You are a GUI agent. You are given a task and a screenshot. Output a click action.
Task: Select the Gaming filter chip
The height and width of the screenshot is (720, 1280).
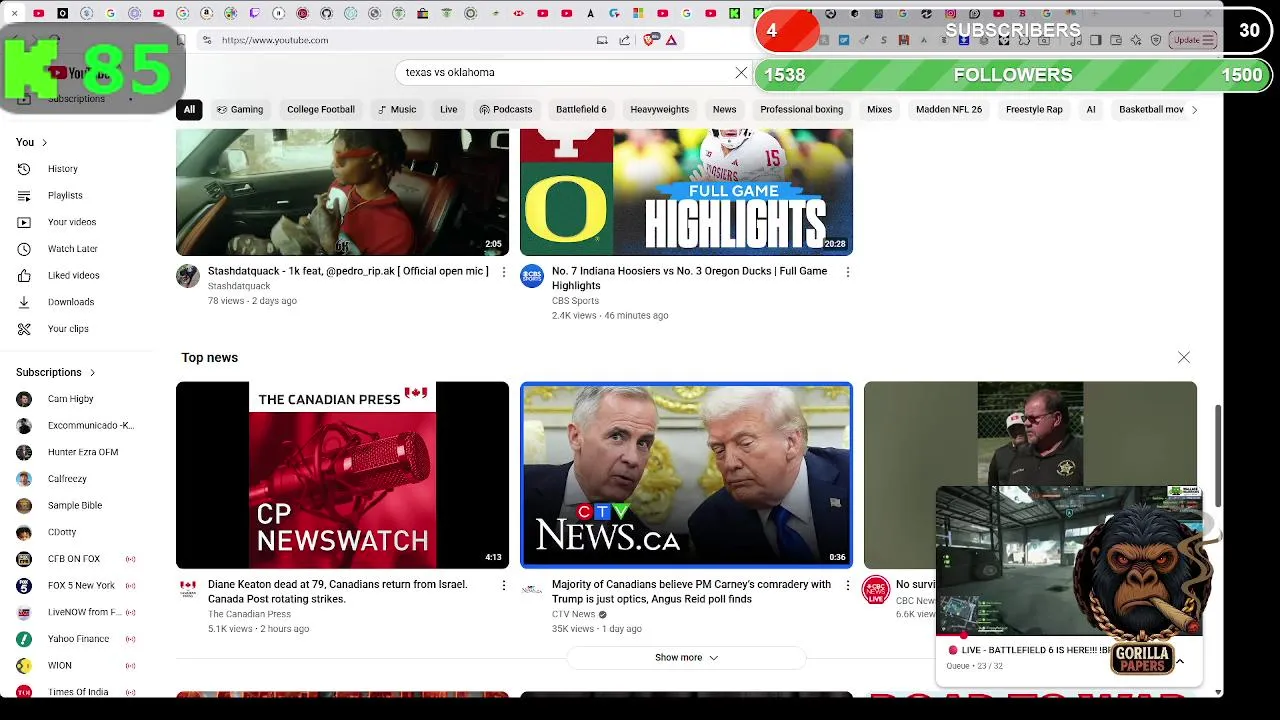pos(240,109)
